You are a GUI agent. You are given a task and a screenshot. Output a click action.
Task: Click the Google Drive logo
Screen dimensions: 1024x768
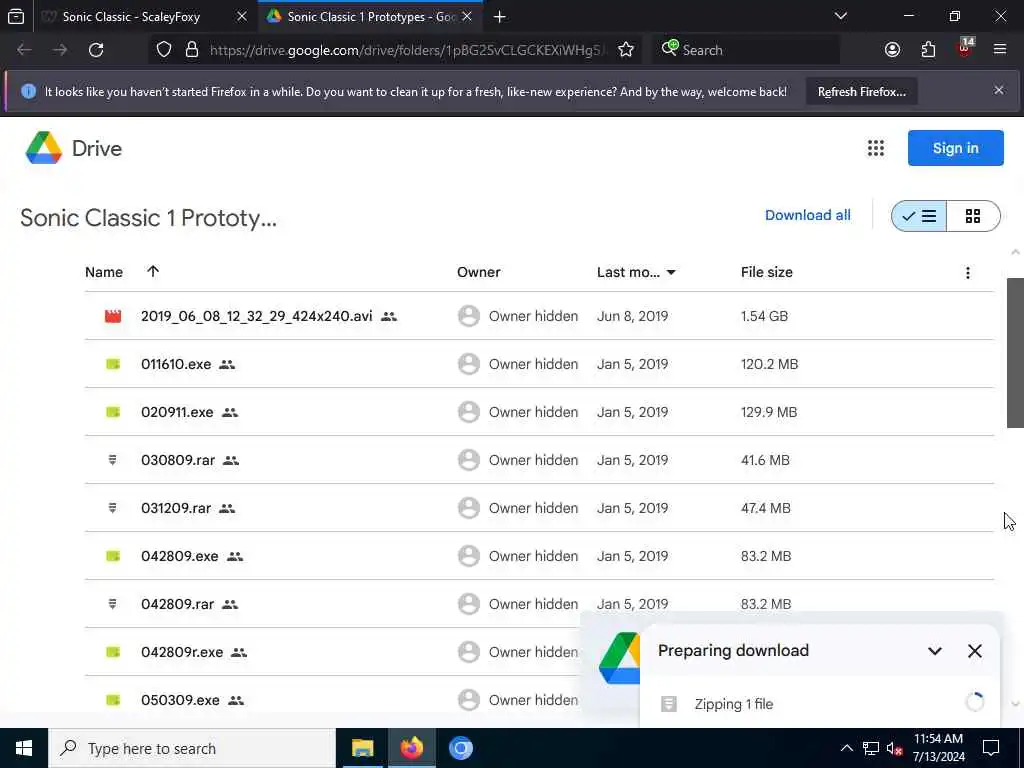44,148
